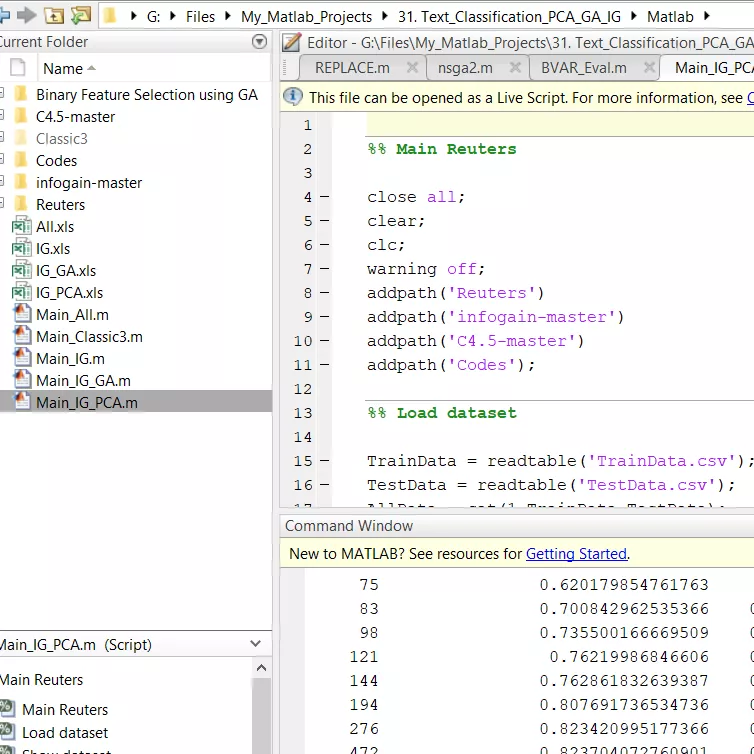Toggle breakpoint dash on line 11
The width and height of the screenshot is (754, 754).
(325, 364)
